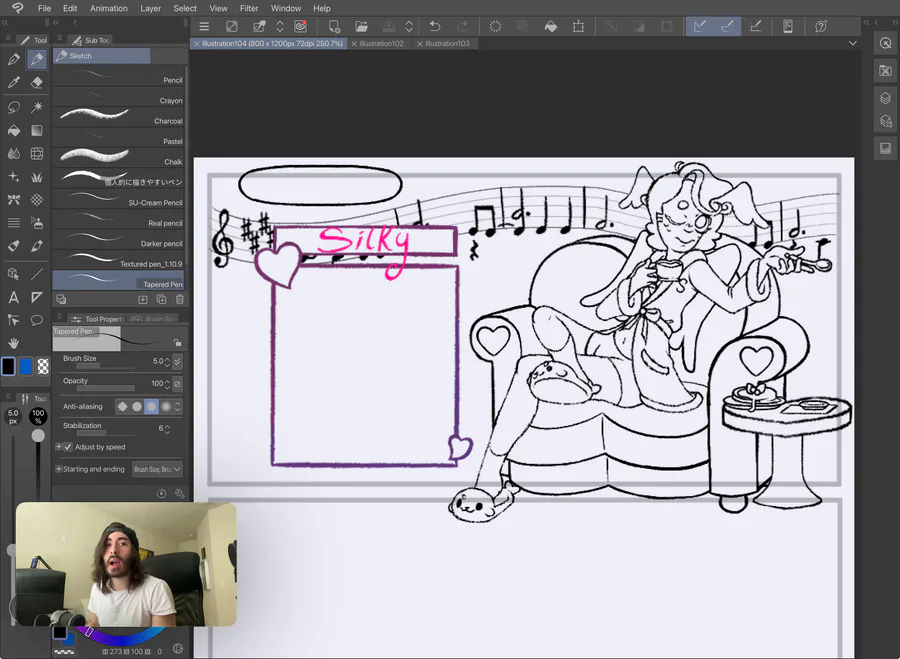The width and height of the screenshot is (900, 659).
Task: Open the Starting and ending dropdown
Action: point(157,469)
